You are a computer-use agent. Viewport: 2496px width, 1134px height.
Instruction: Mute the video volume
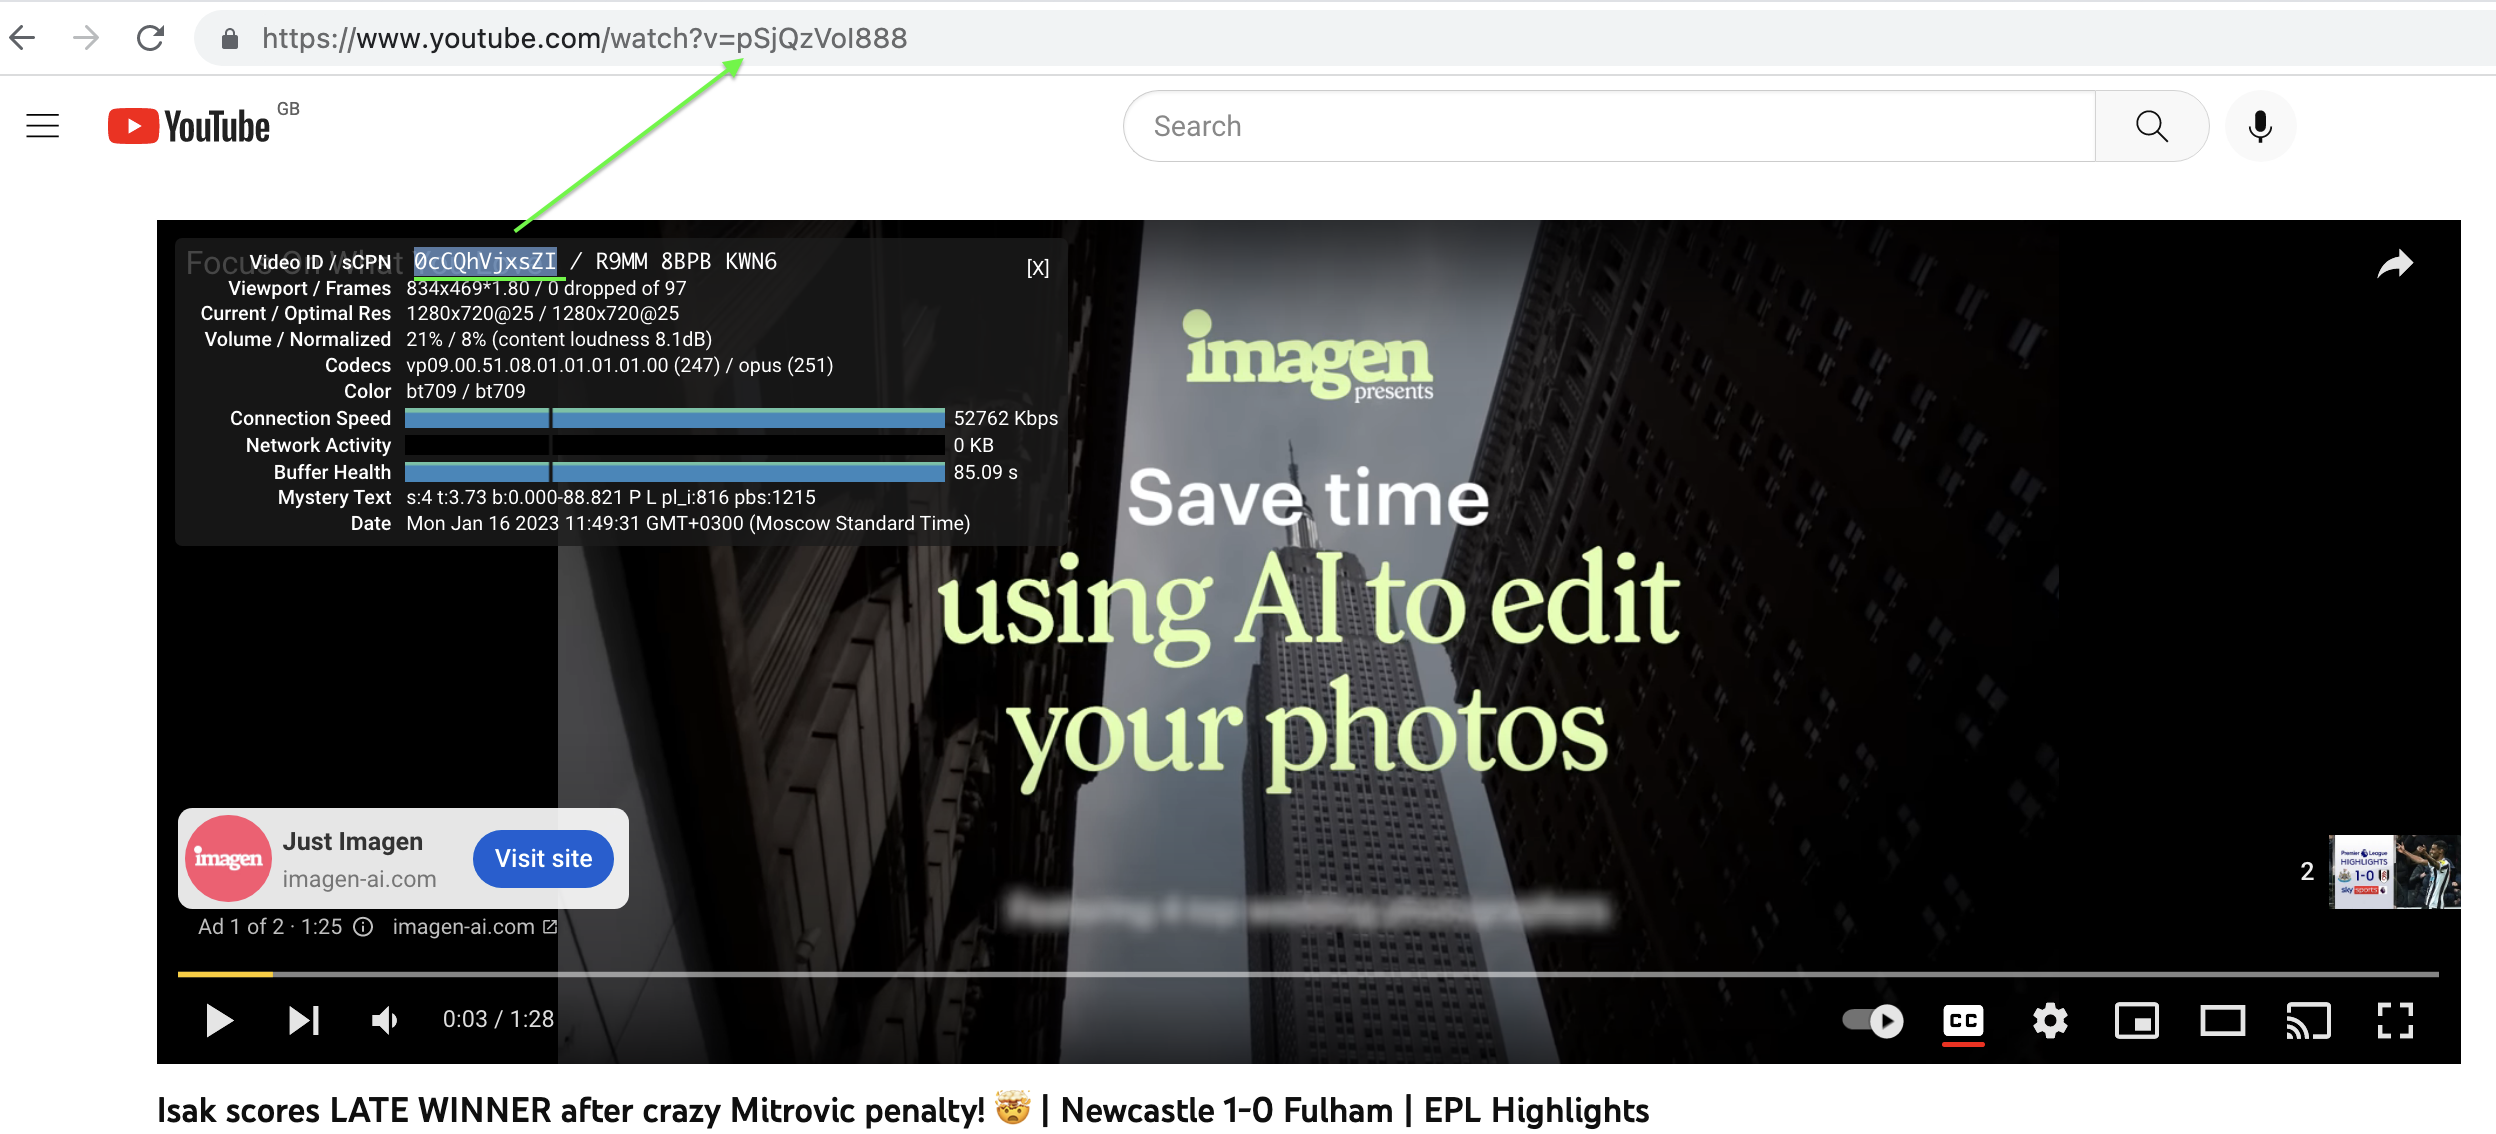[x=385, y=1020]
